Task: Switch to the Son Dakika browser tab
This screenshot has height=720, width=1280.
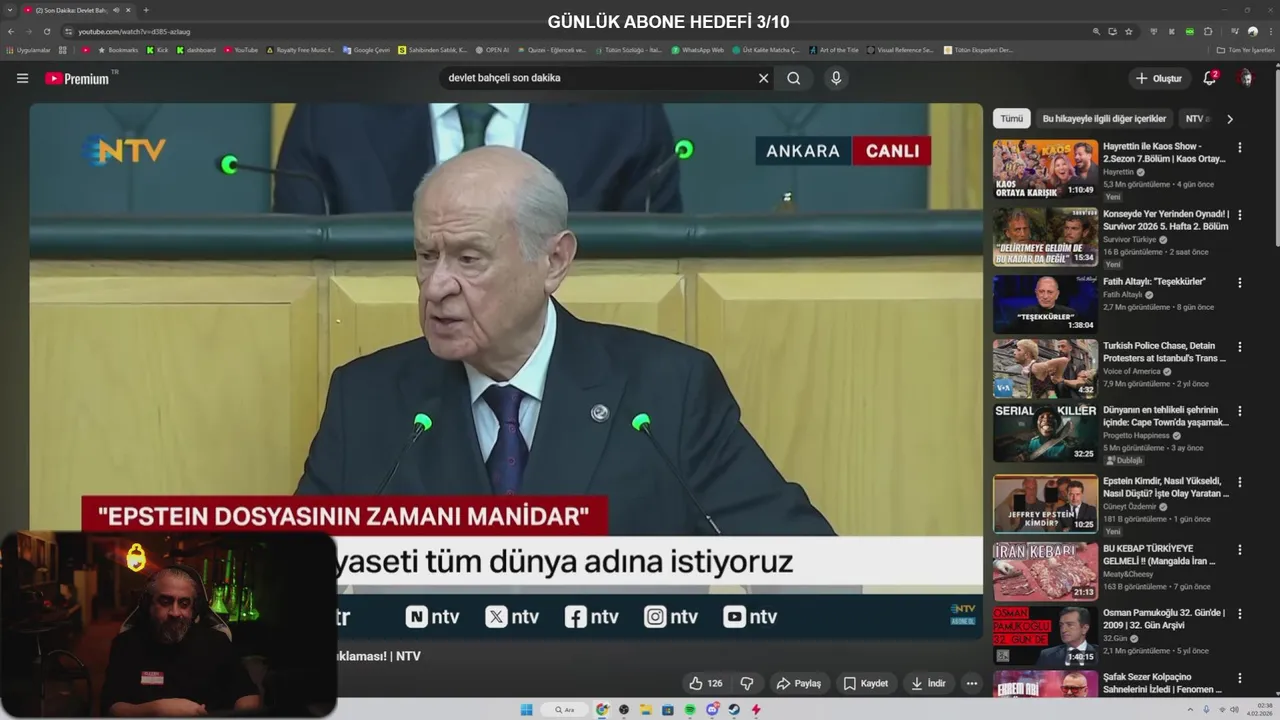Action: pyautogui.click(x=78, y=10)
